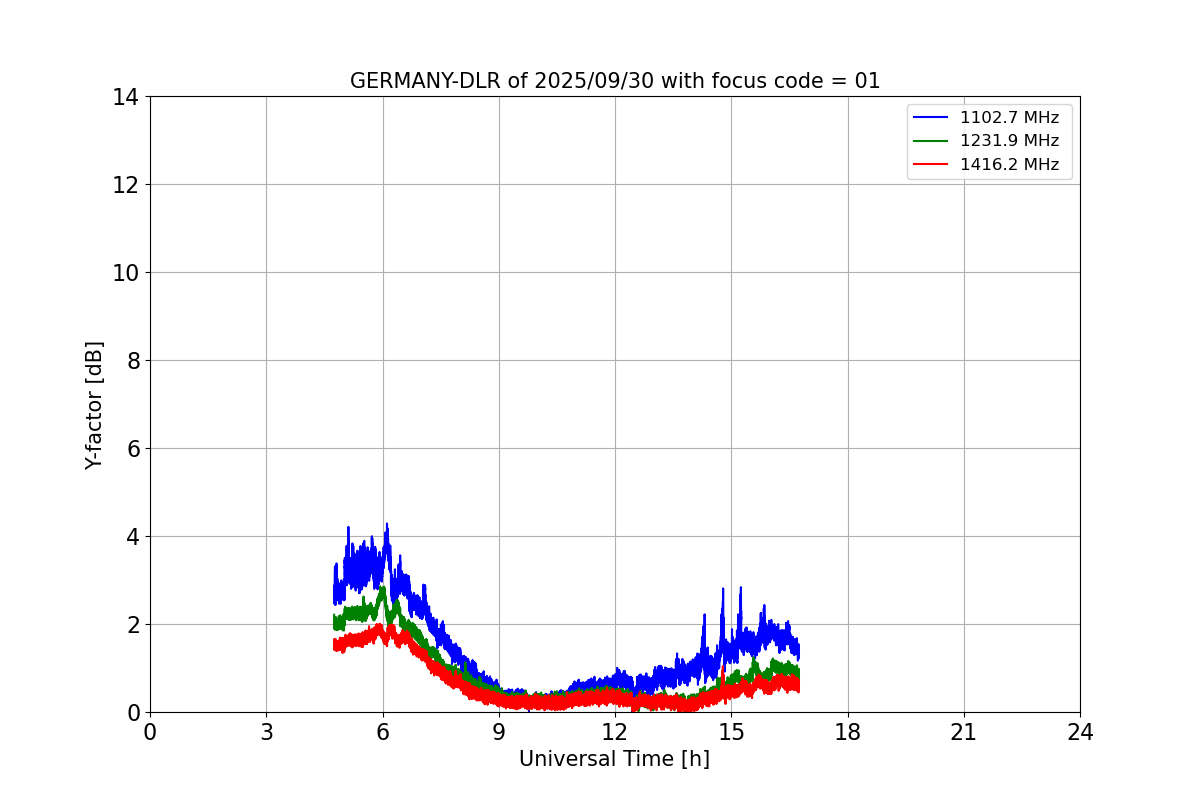1200x800 pixels.
Task: Click the 1102.7 MHz legend label
Action: [1009, 118]
